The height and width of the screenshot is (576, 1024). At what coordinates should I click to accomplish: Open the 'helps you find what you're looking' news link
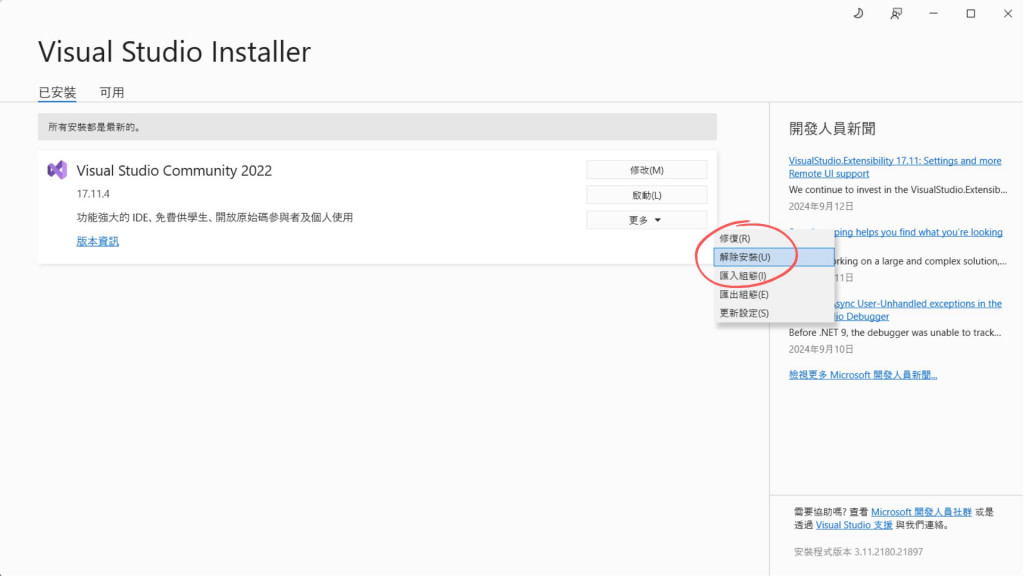tap(918, 232)
